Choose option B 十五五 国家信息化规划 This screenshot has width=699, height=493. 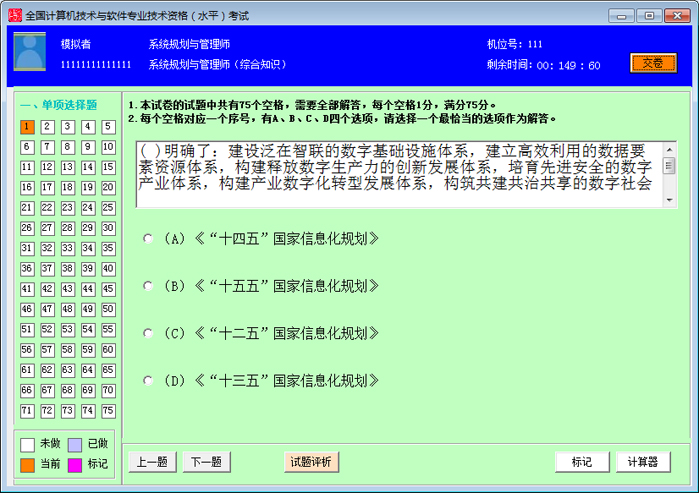click(148, 286)
